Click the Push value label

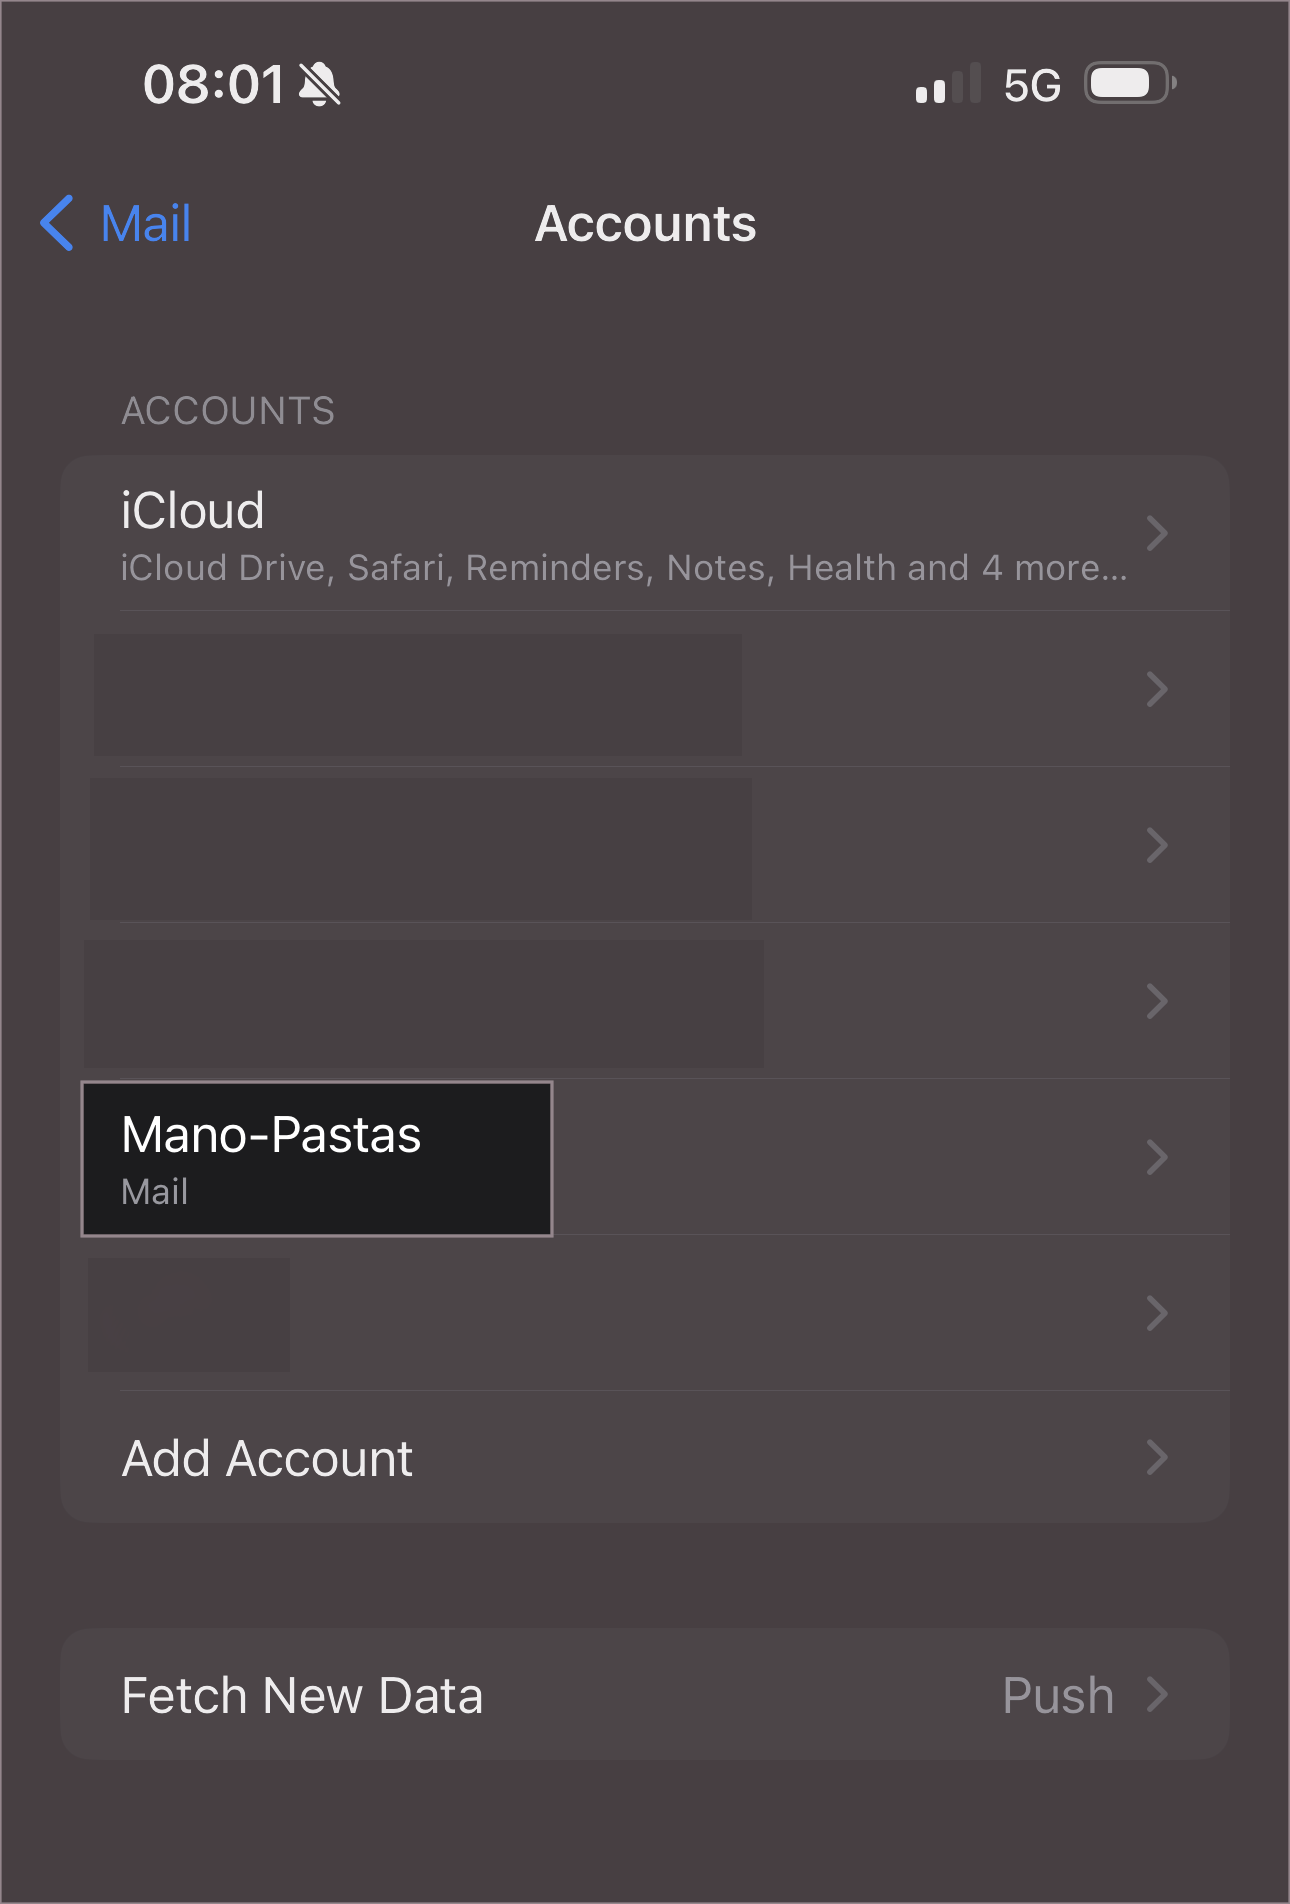tap(1057, 1695)
